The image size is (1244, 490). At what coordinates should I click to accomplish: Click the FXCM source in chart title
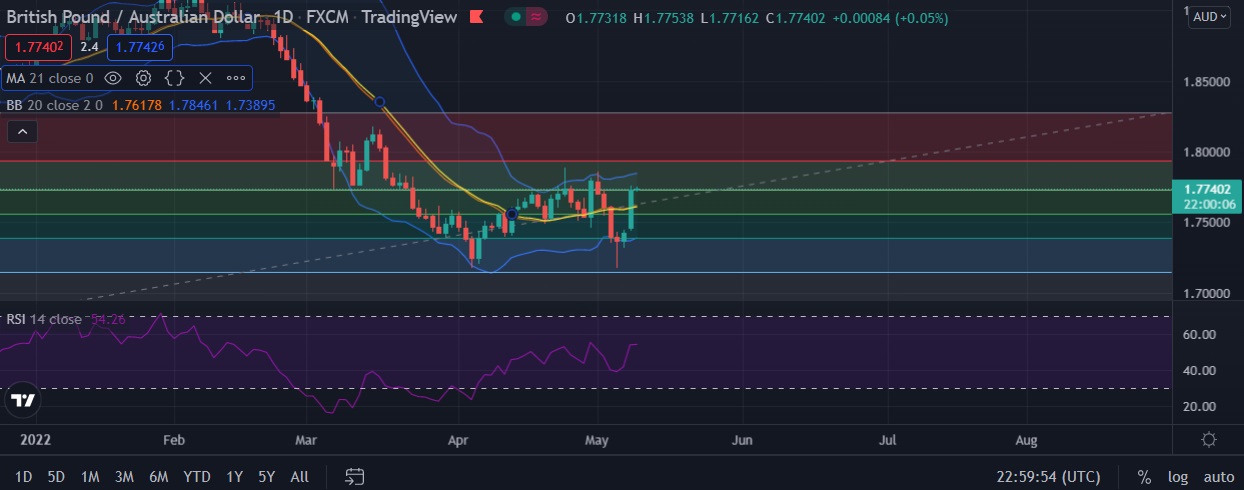tap(329, 17)
